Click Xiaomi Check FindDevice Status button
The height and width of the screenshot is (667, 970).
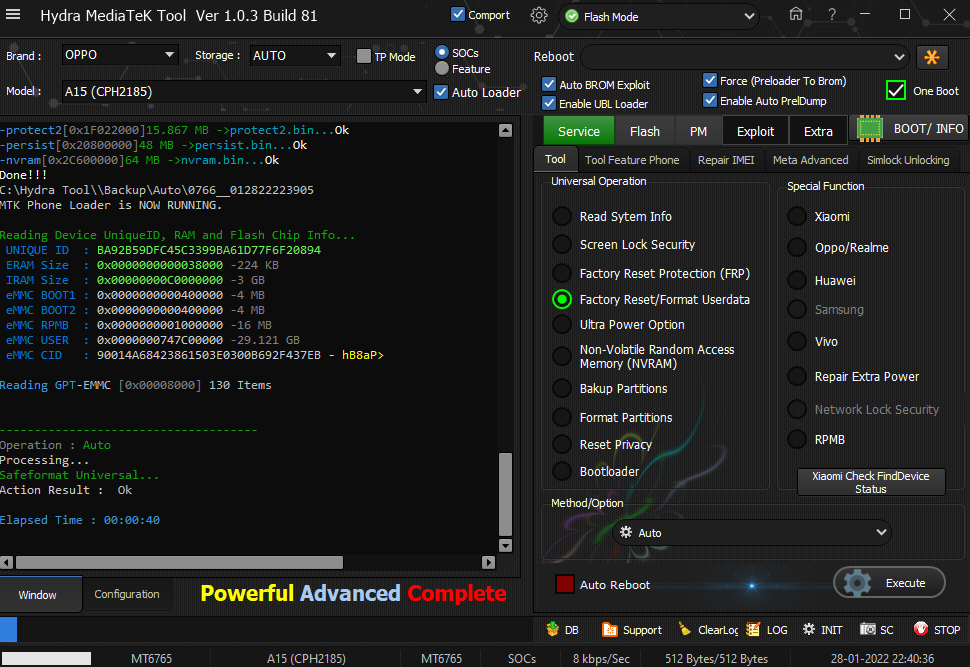[870, 482]
